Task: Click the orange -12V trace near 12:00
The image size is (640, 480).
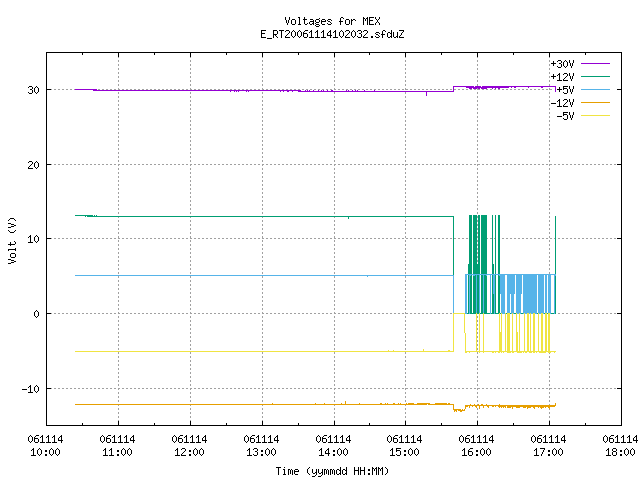Action: click(190, 404)
